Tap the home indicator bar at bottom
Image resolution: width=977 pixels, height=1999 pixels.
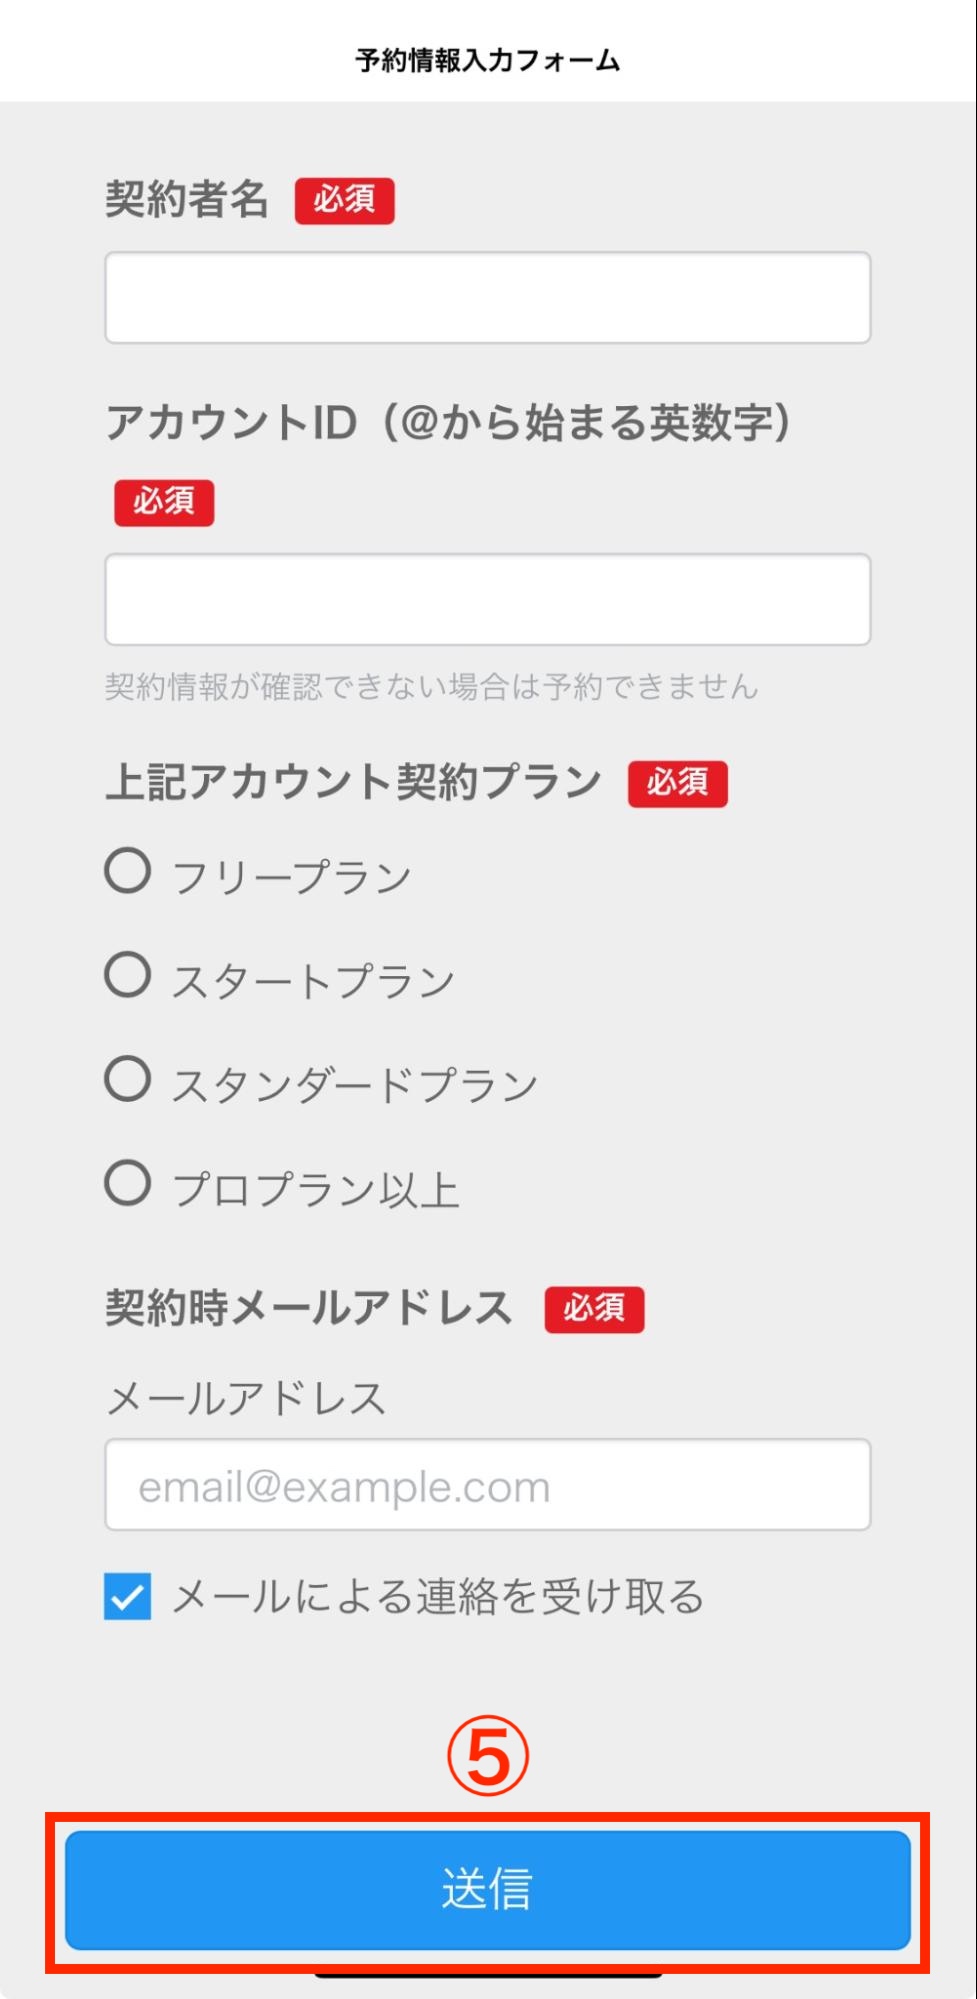(487, 1977)
